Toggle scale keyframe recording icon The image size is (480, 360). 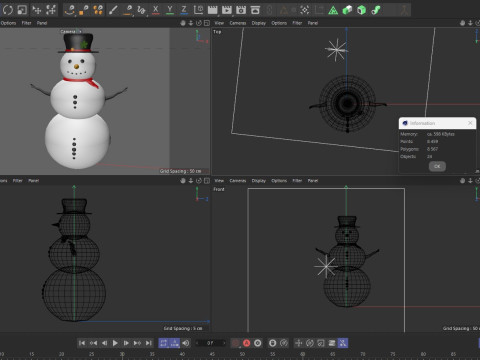click(x=321, y=343)
